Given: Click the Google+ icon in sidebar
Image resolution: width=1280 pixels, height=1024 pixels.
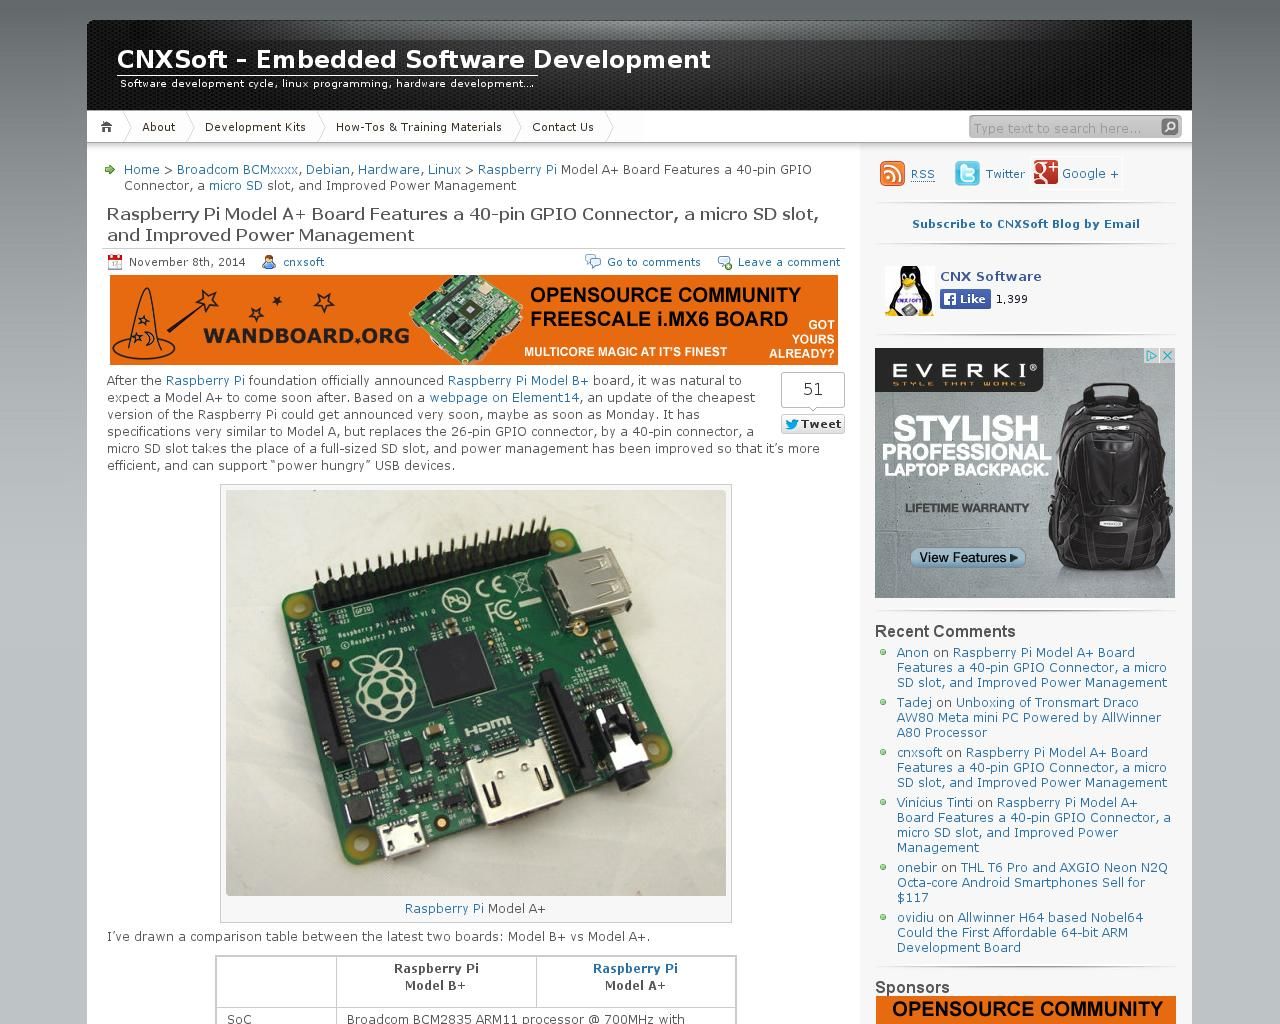Looking at the screenshot, I should pyautogui.click(x=1046, y=172).
